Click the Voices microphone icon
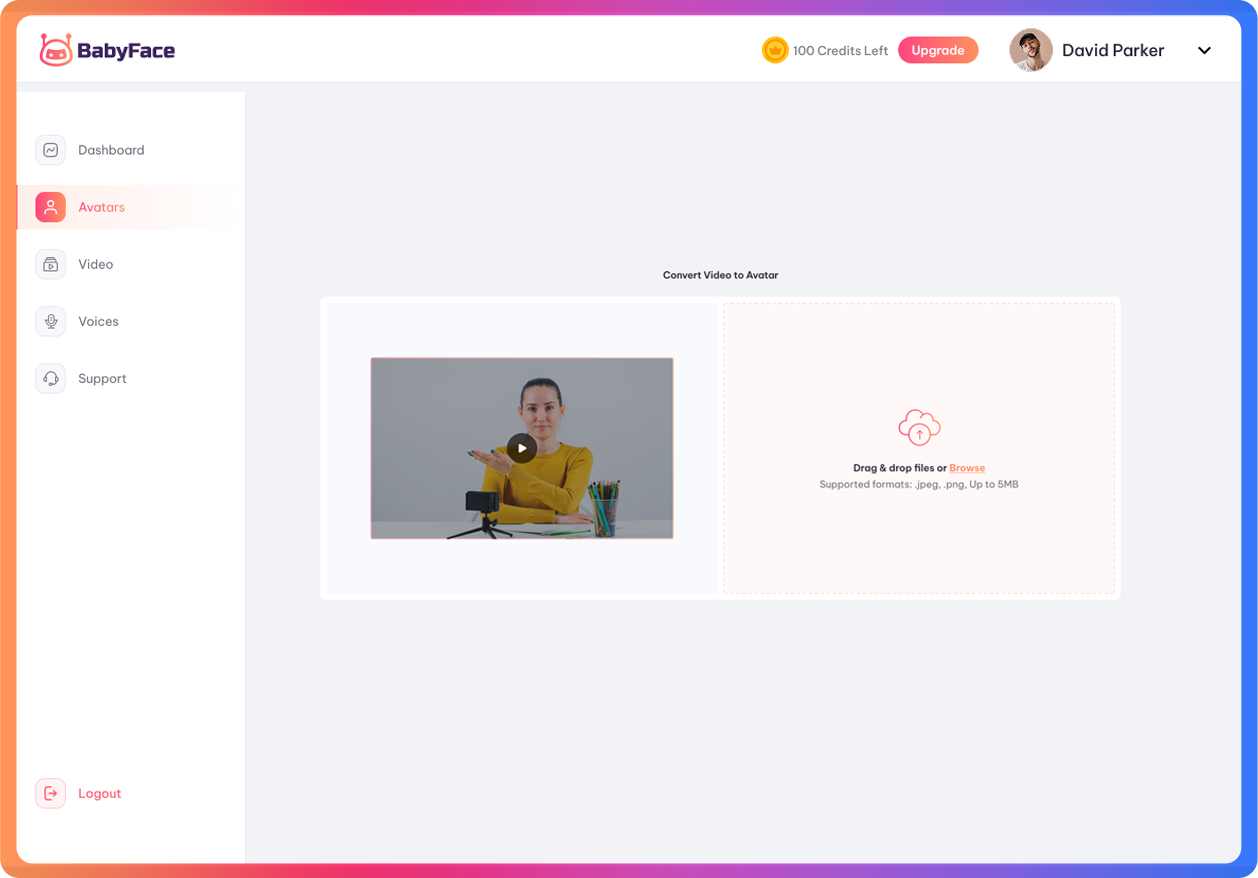The width and height of the screenshot is (1258, 878). [51, 321]
